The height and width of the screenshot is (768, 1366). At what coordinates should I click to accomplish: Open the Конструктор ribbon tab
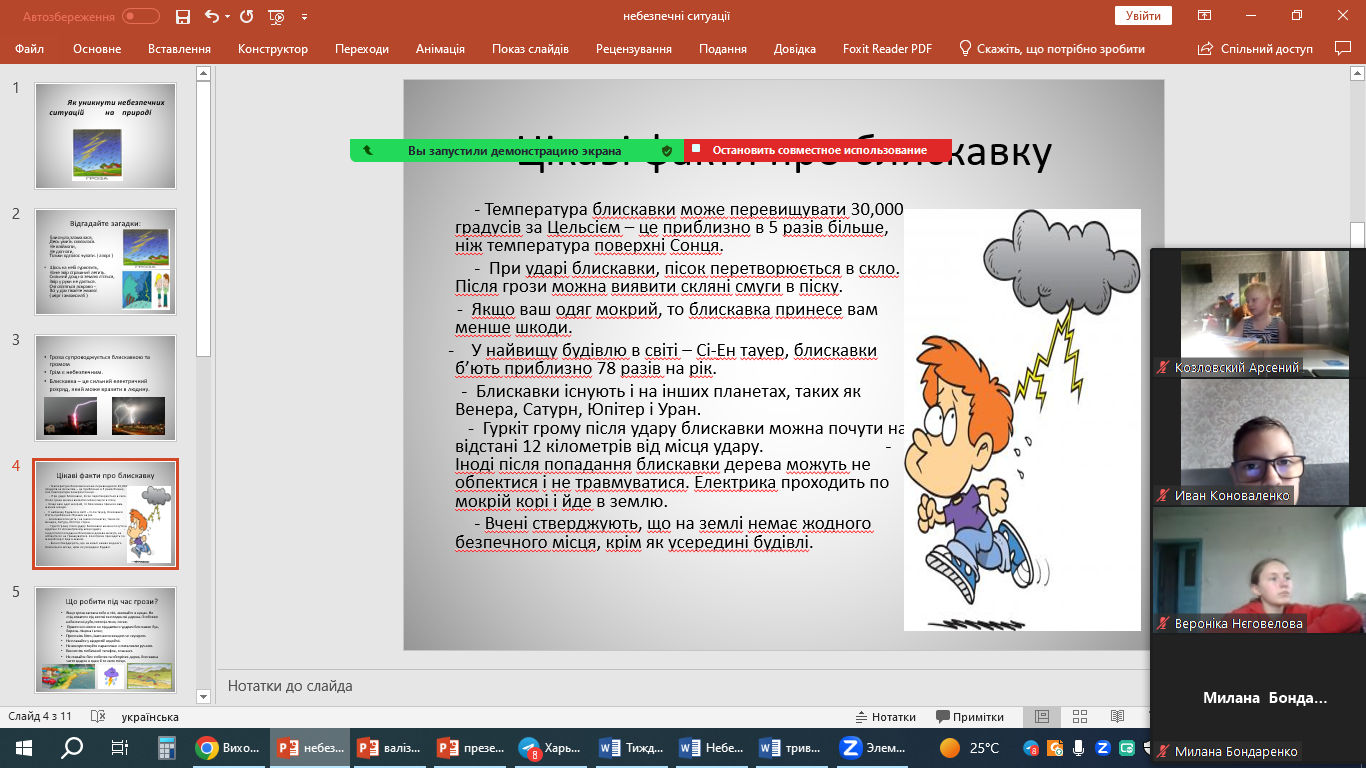[273, 49]
